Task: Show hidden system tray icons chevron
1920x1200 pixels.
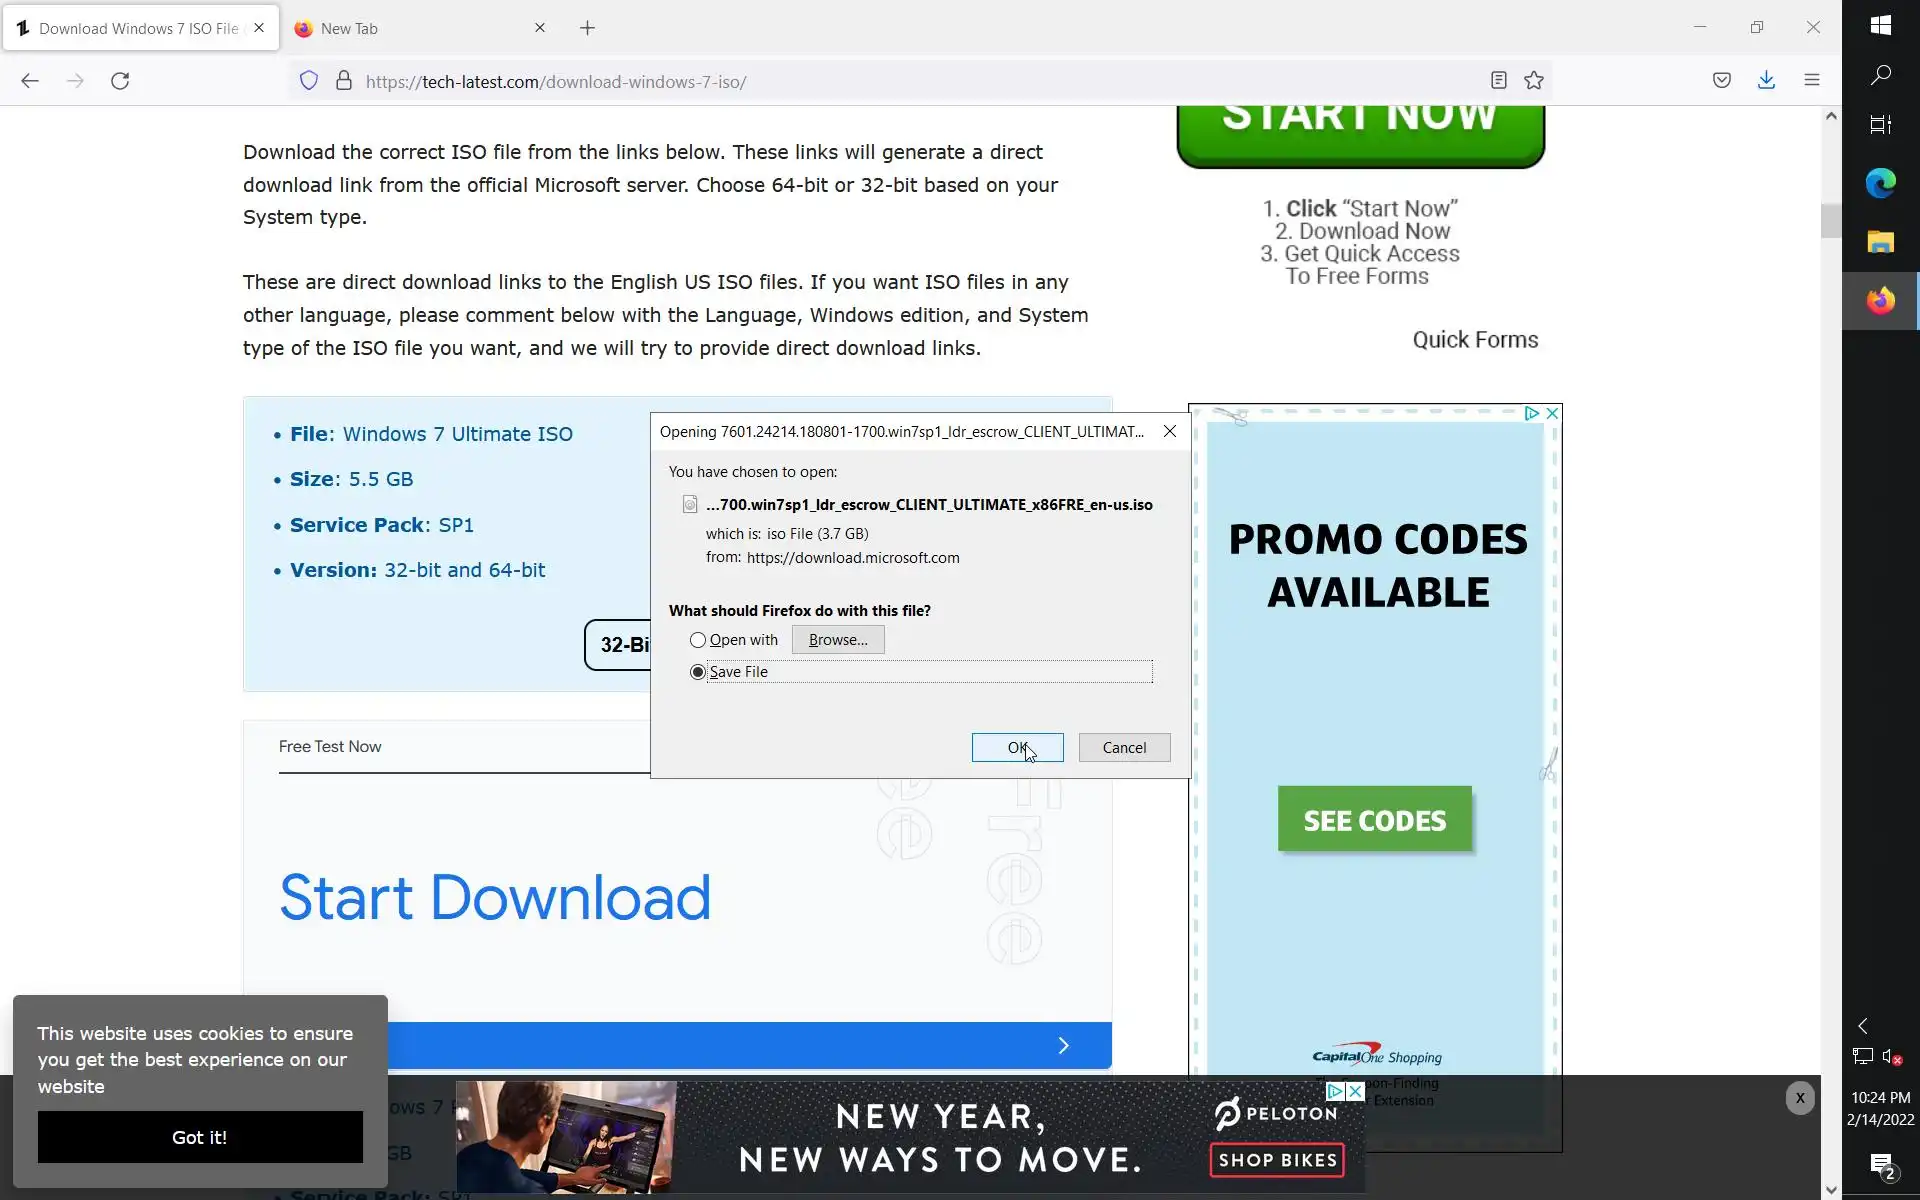Action: (1862, 1026)
